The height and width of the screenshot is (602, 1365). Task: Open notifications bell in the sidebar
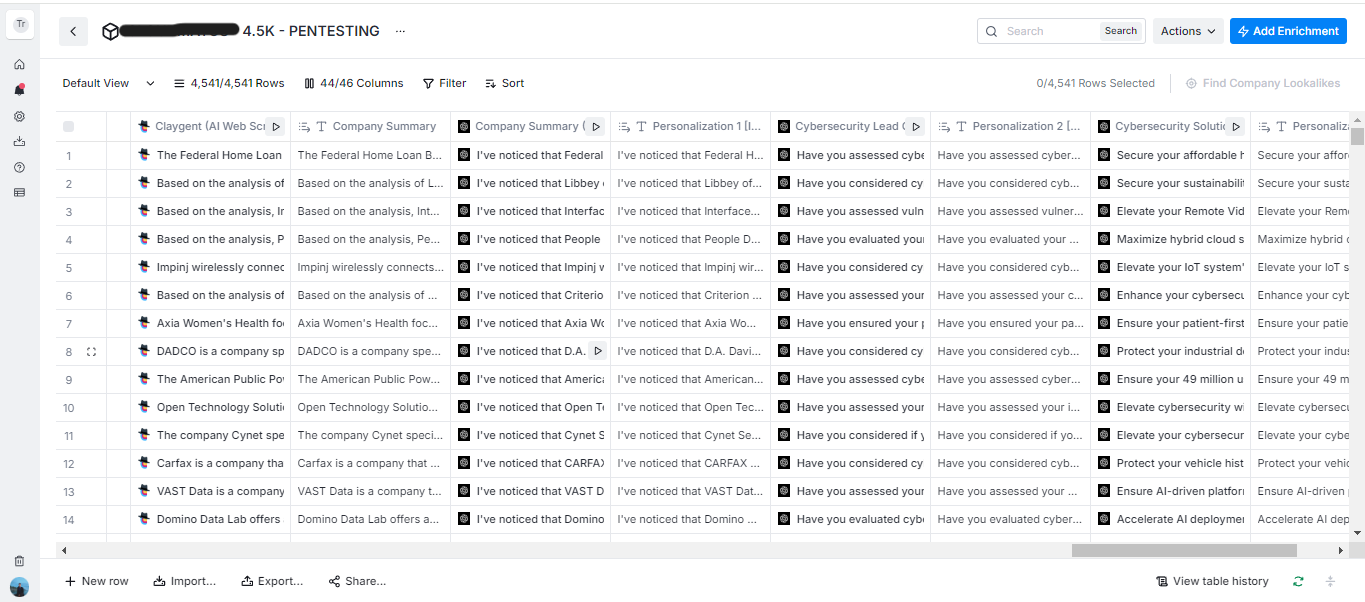pos(19,90)
